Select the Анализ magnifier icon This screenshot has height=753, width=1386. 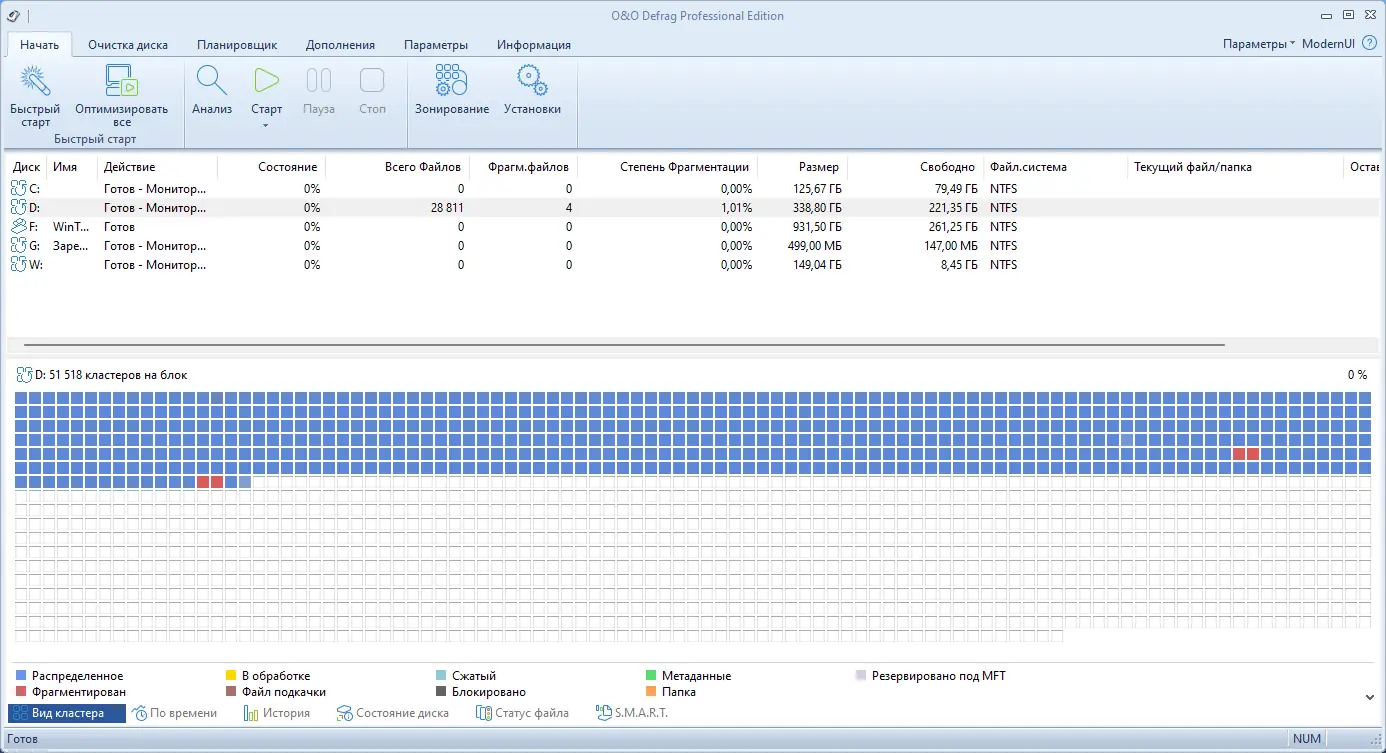(x=211, y=80)
